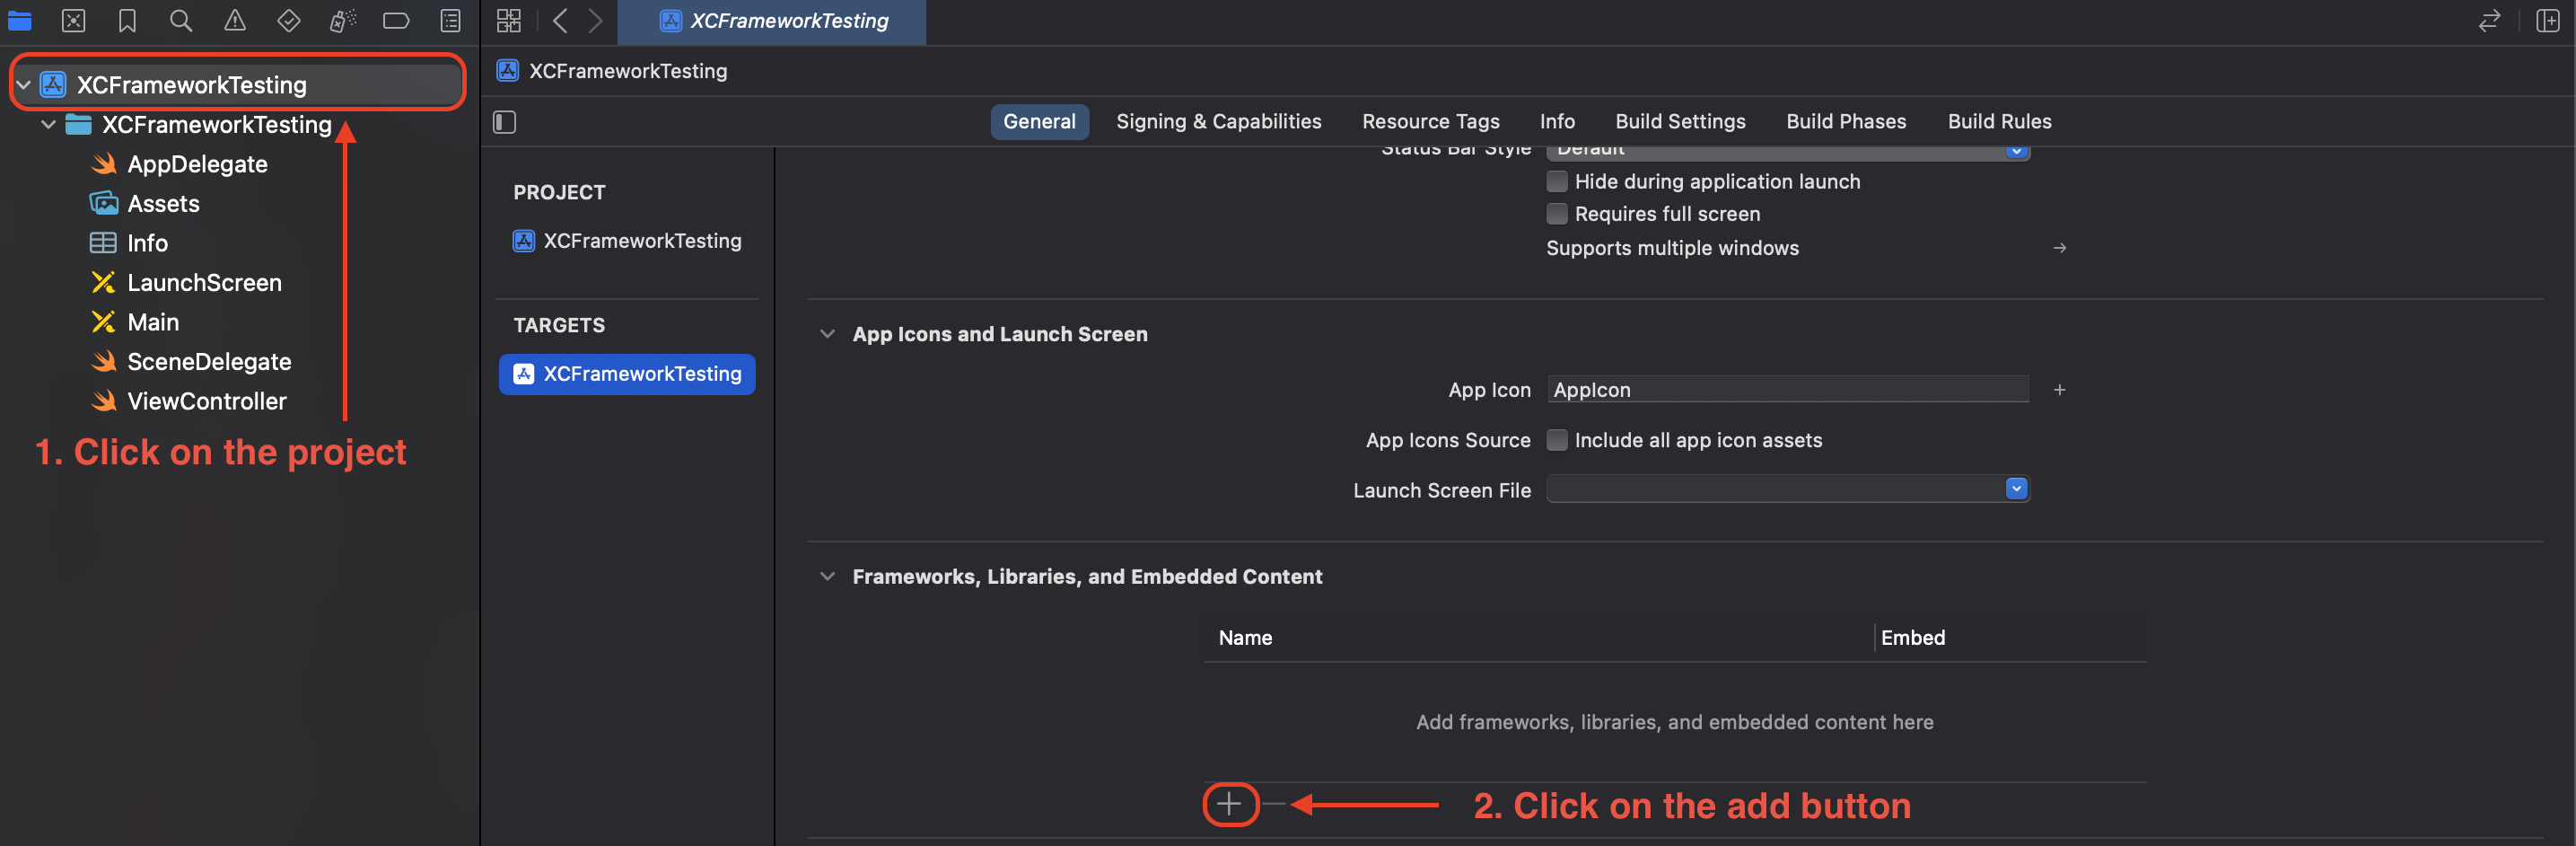Select XCFrameworkTesting under PROJECT

point(628,241)
